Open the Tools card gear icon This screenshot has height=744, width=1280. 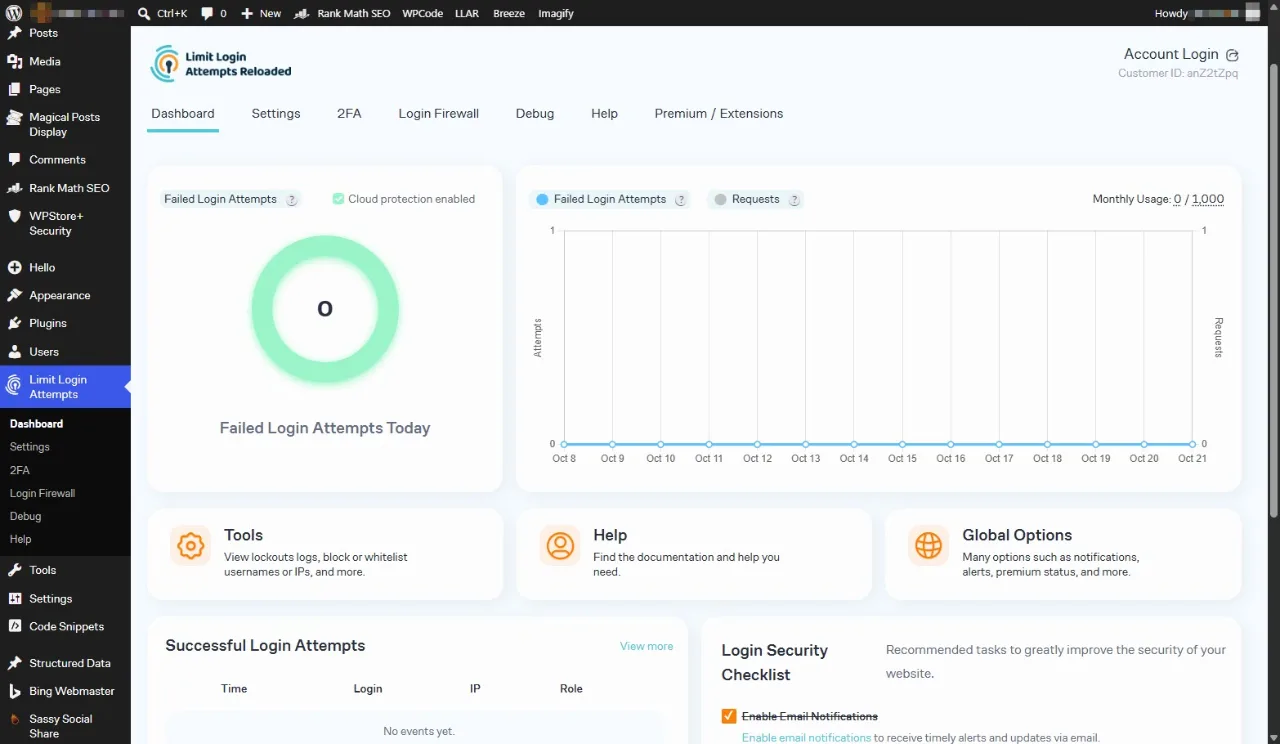pos(190,546)
